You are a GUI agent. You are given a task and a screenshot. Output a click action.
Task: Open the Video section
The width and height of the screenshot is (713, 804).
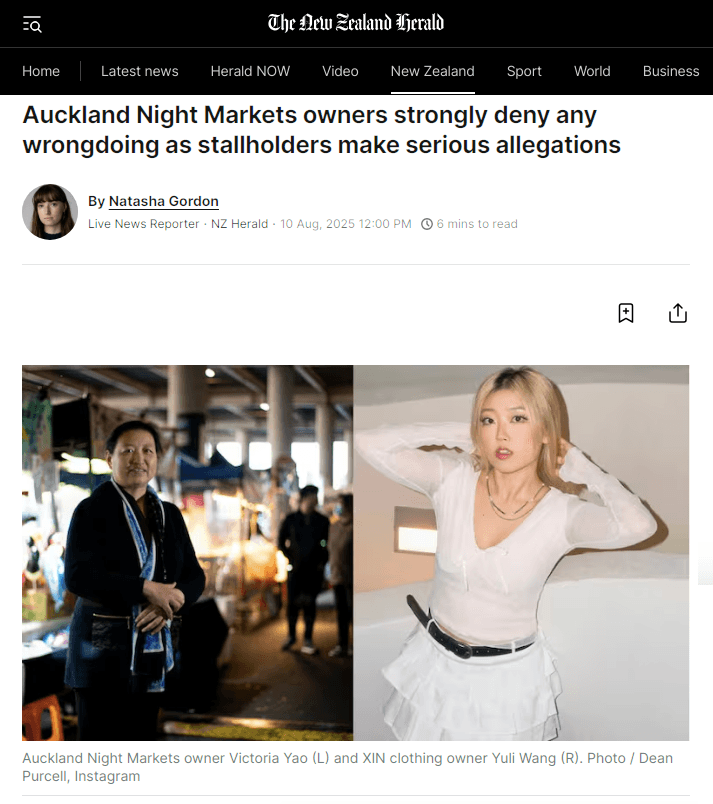pos(340,71)
